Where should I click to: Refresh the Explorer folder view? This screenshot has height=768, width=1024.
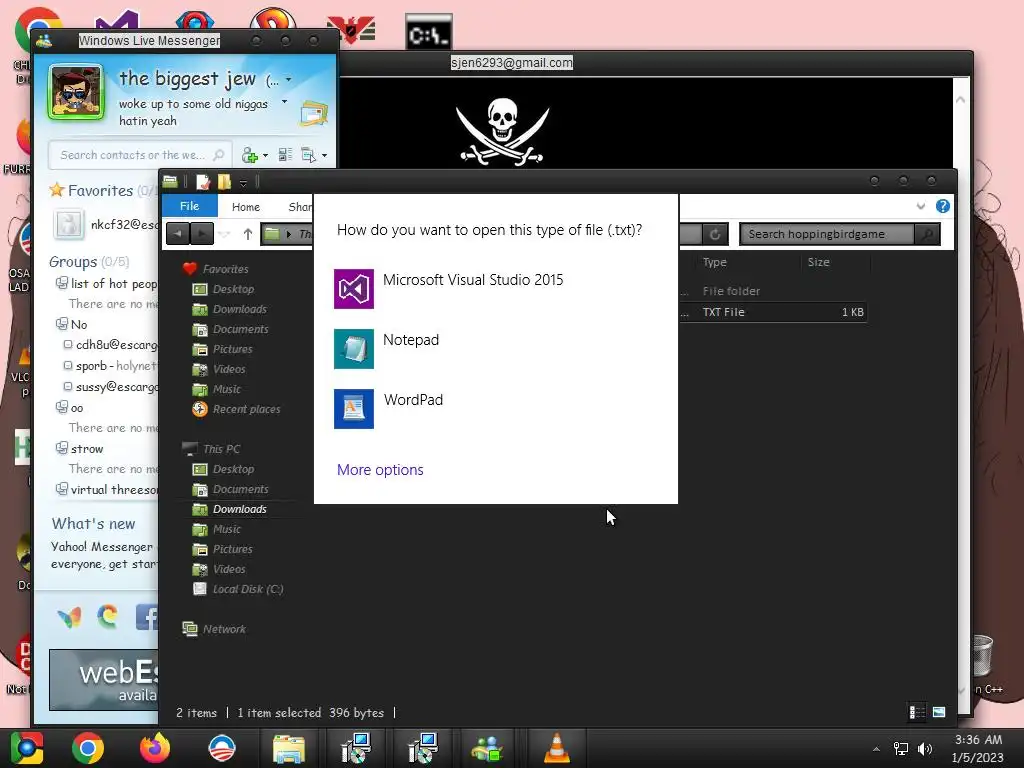tap(715, 234)
